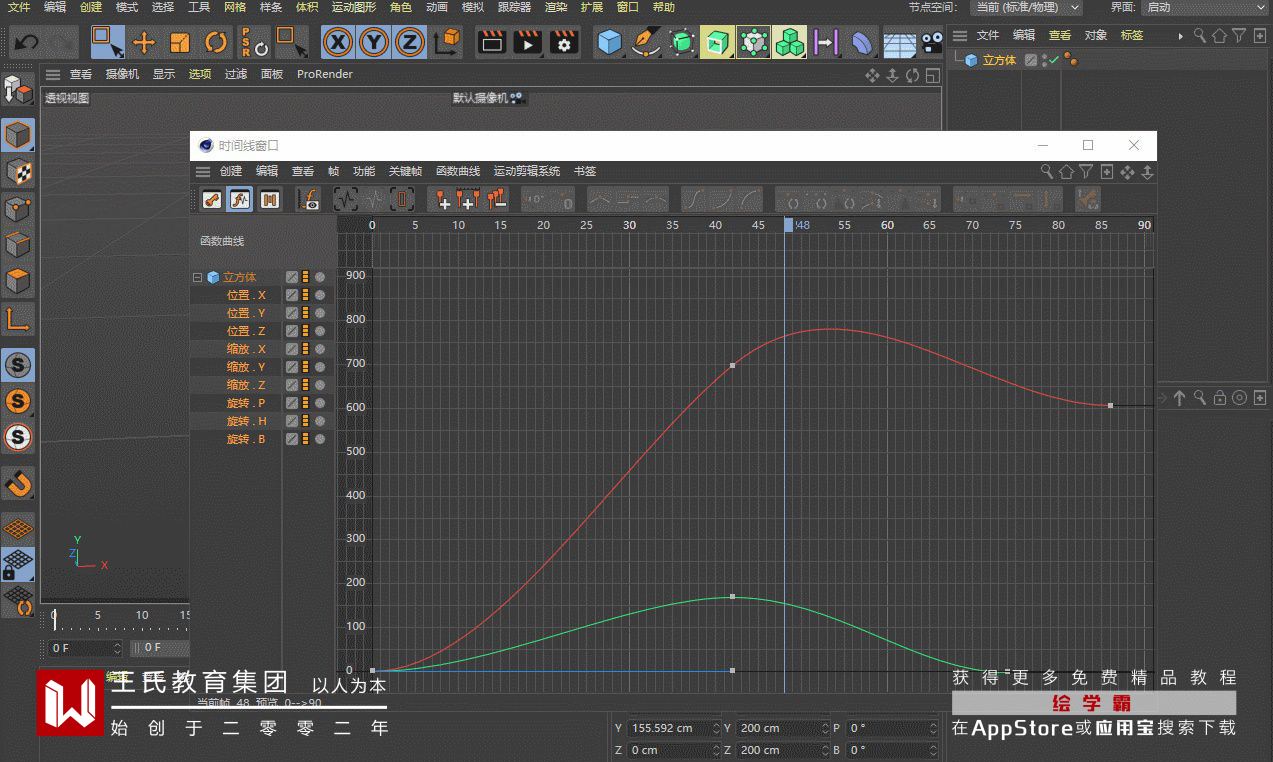Activate the Scale tool
Screen dimensions: 1273x762
(180, 43)
